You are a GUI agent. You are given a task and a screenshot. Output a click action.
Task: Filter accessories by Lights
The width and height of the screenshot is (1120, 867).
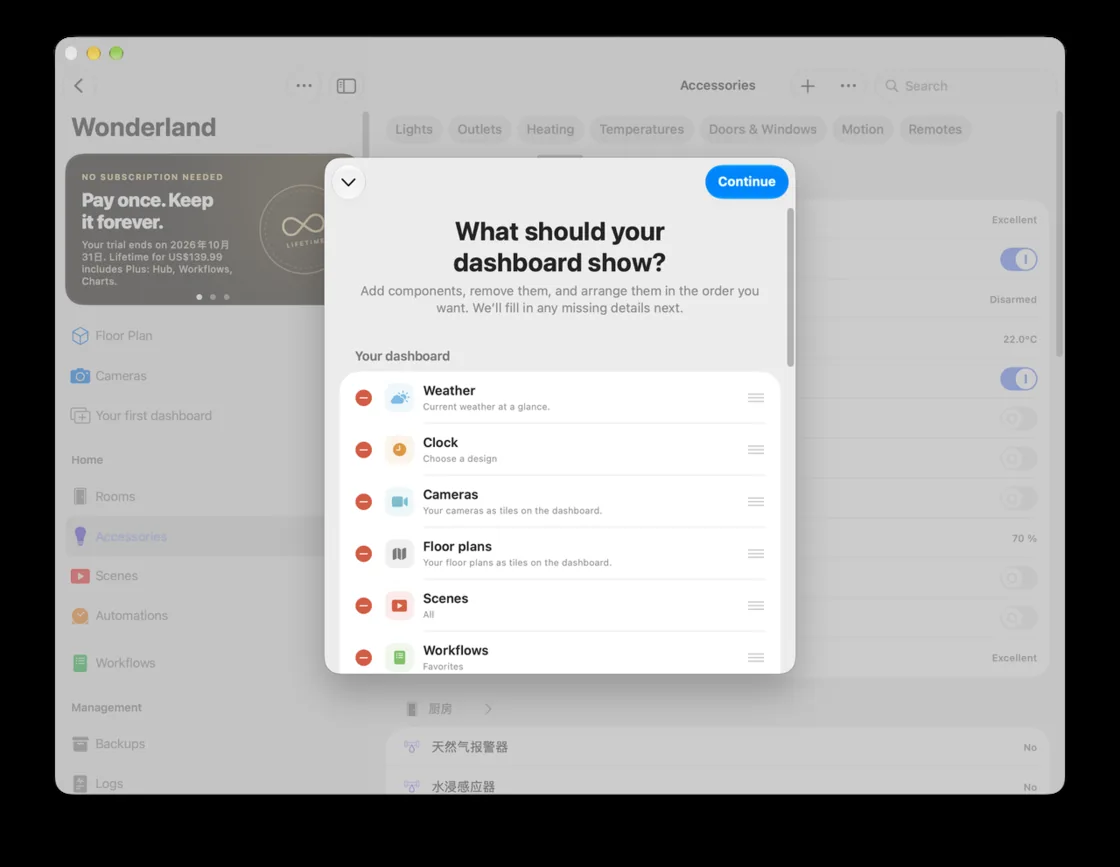[414, 129]
